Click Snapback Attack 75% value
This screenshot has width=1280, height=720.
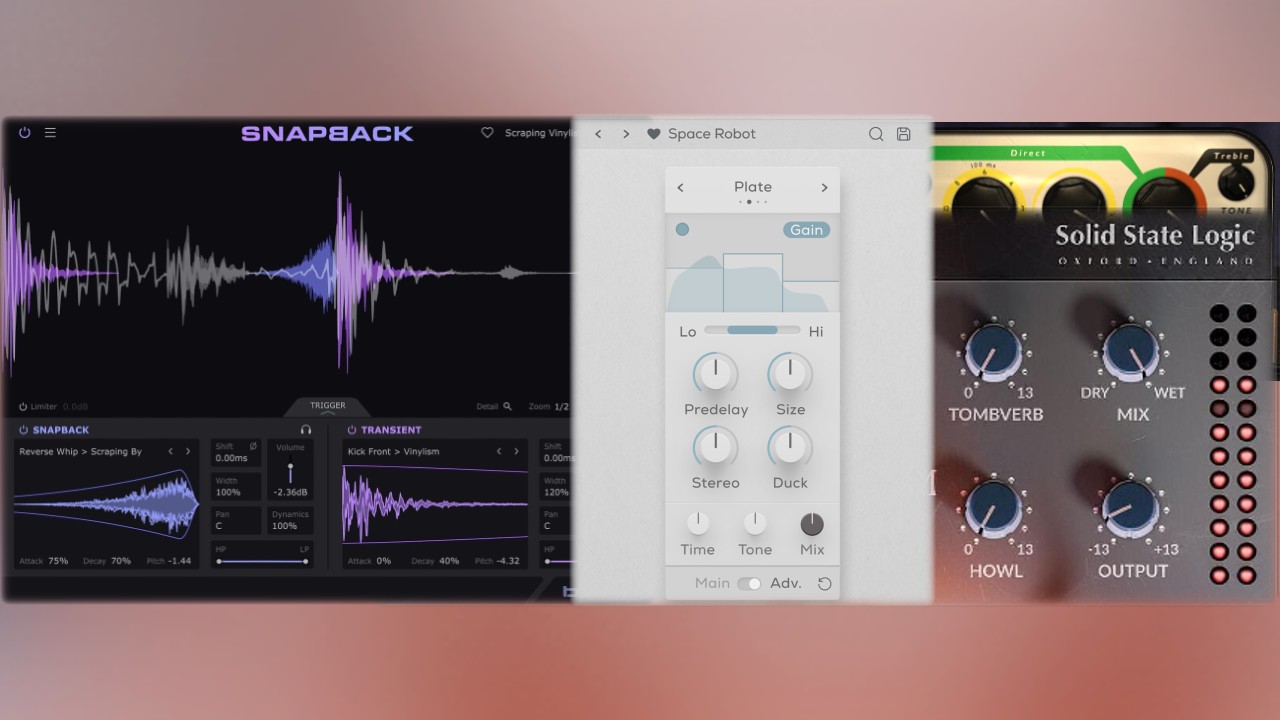point(58,561)
